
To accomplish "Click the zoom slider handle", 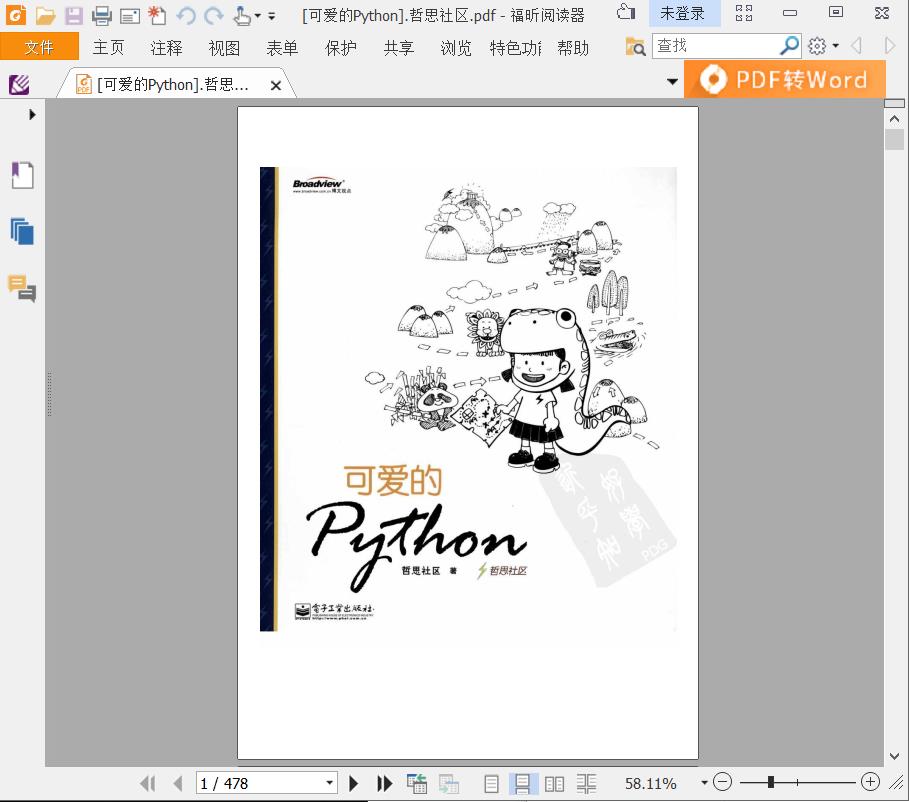I will click(x=770, y=782).
